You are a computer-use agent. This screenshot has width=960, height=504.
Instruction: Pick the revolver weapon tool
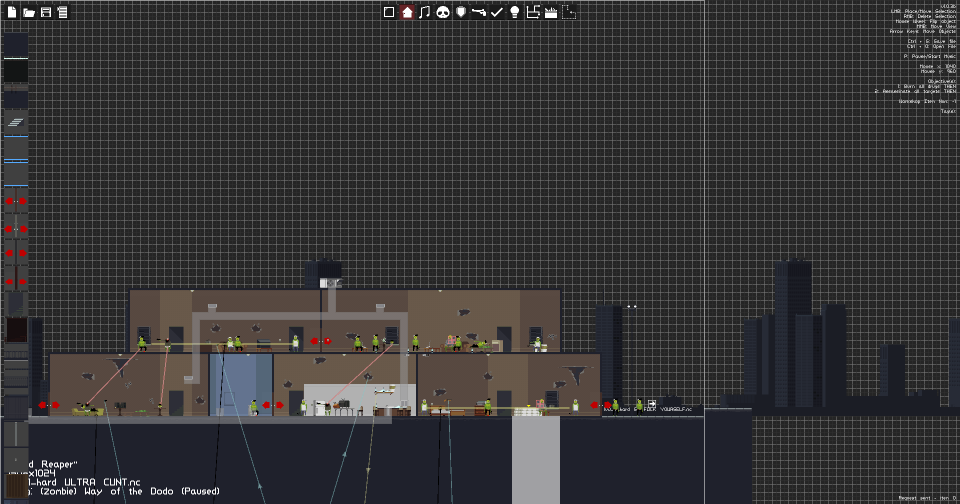(479, 12)
